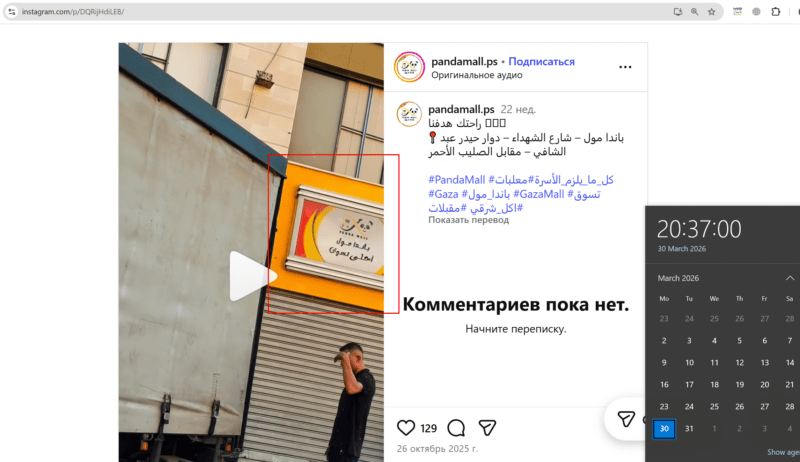
Task: Open the browser extensions puzzle icon
Action: tap(776, 11)
